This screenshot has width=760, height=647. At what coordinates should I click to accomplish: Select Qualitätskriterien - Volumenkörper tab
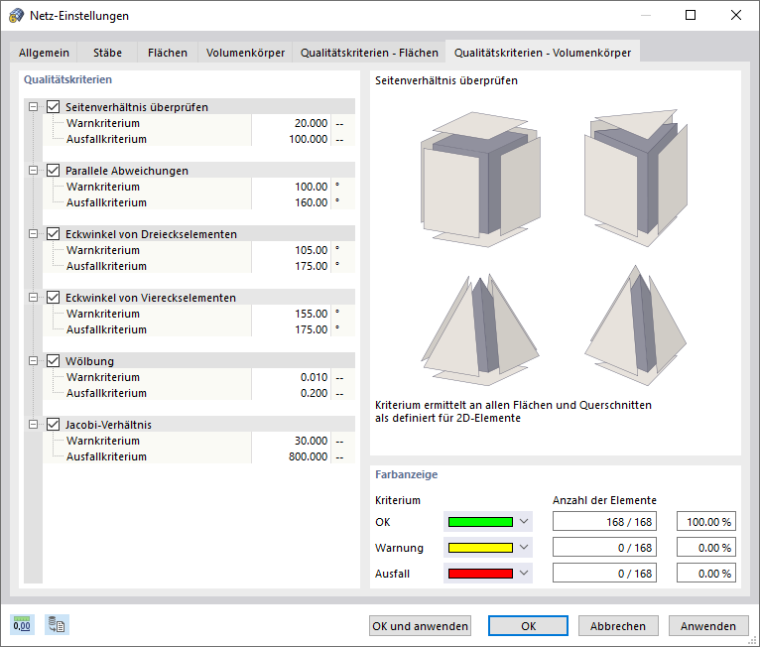point(542,52)
